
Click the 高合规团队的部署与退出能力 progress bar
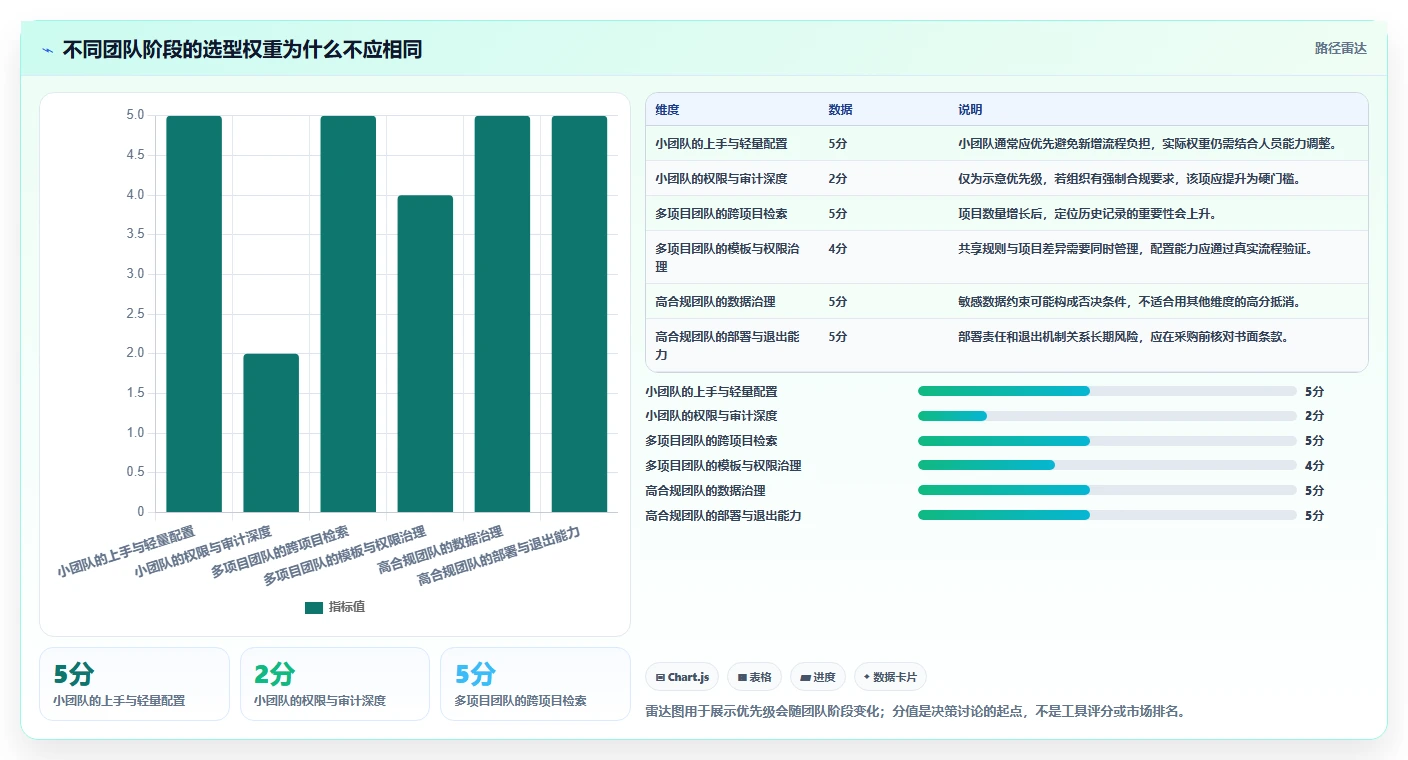[1107, 515]
